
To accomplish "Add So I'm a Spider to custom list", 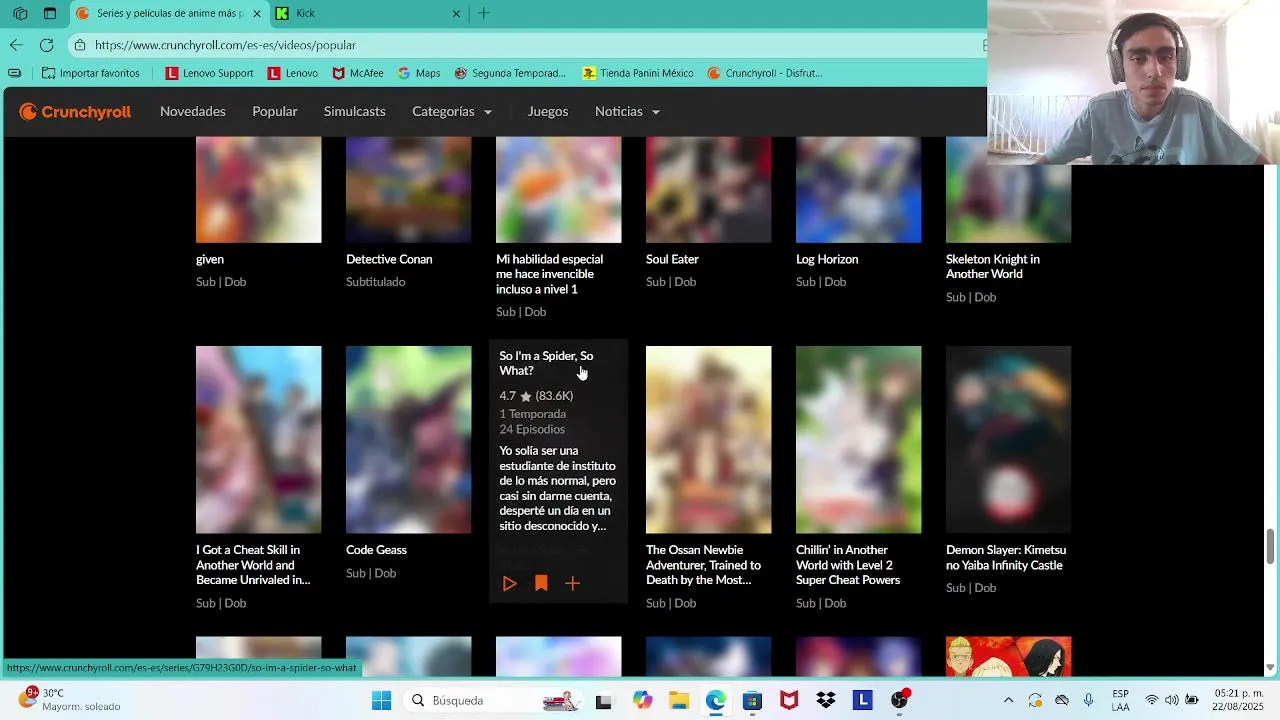I will pos(572,583).
